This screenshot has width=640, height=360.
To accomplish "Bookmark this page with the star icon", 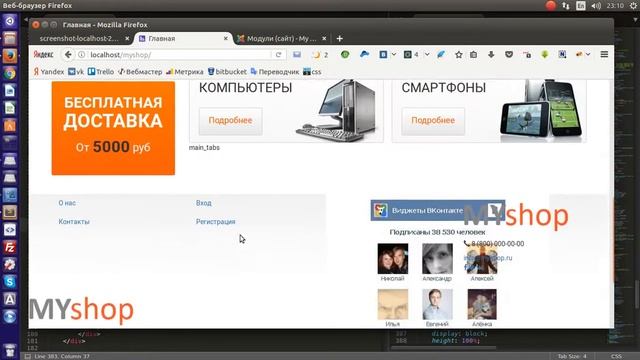I will click(459, 54).
